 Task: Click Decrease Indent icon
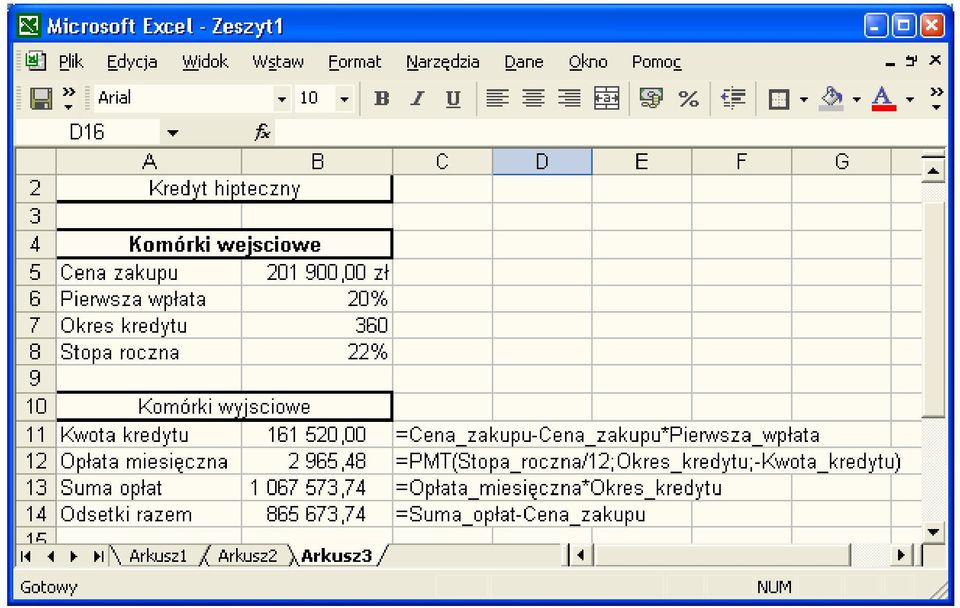[x=733, y=98]
